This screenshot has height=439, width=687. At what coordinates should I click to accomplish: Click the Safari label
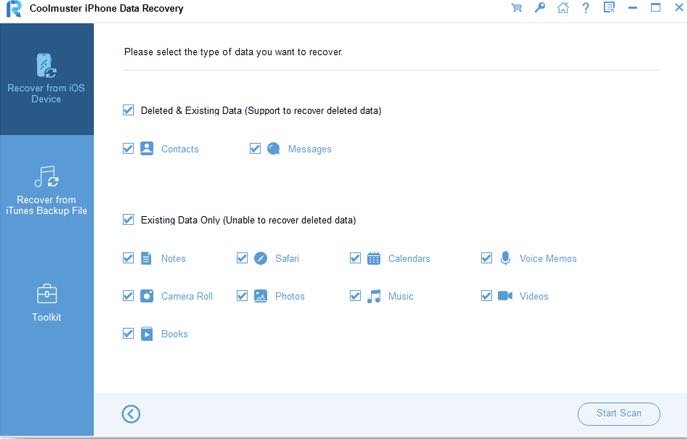287,258
